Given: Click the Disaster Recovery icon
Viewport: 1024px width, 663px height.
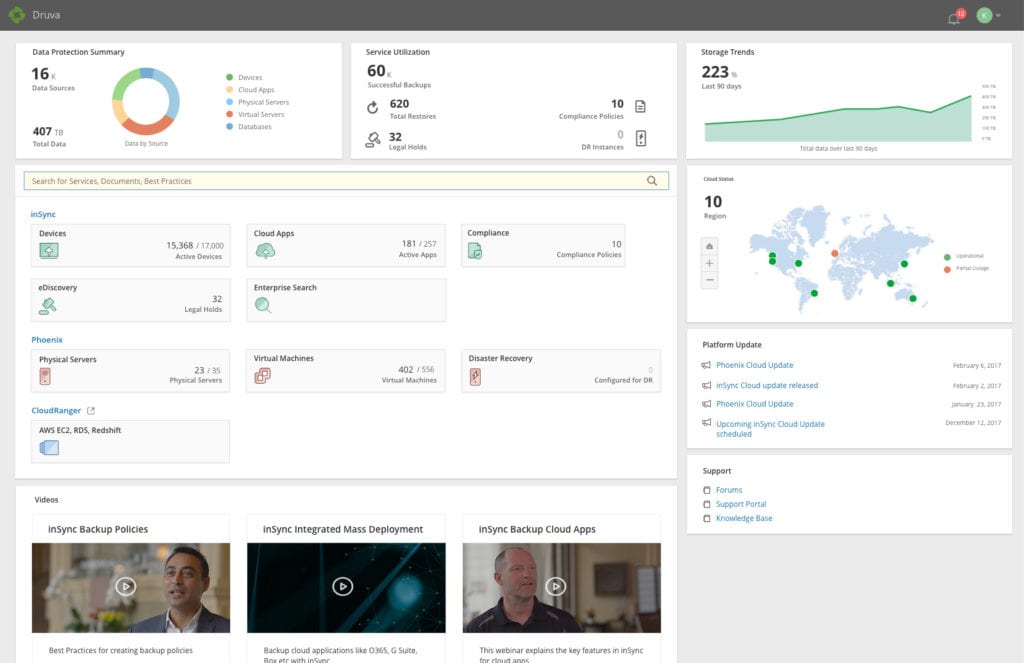Looking at the screenshot, I should click(475, 376).
